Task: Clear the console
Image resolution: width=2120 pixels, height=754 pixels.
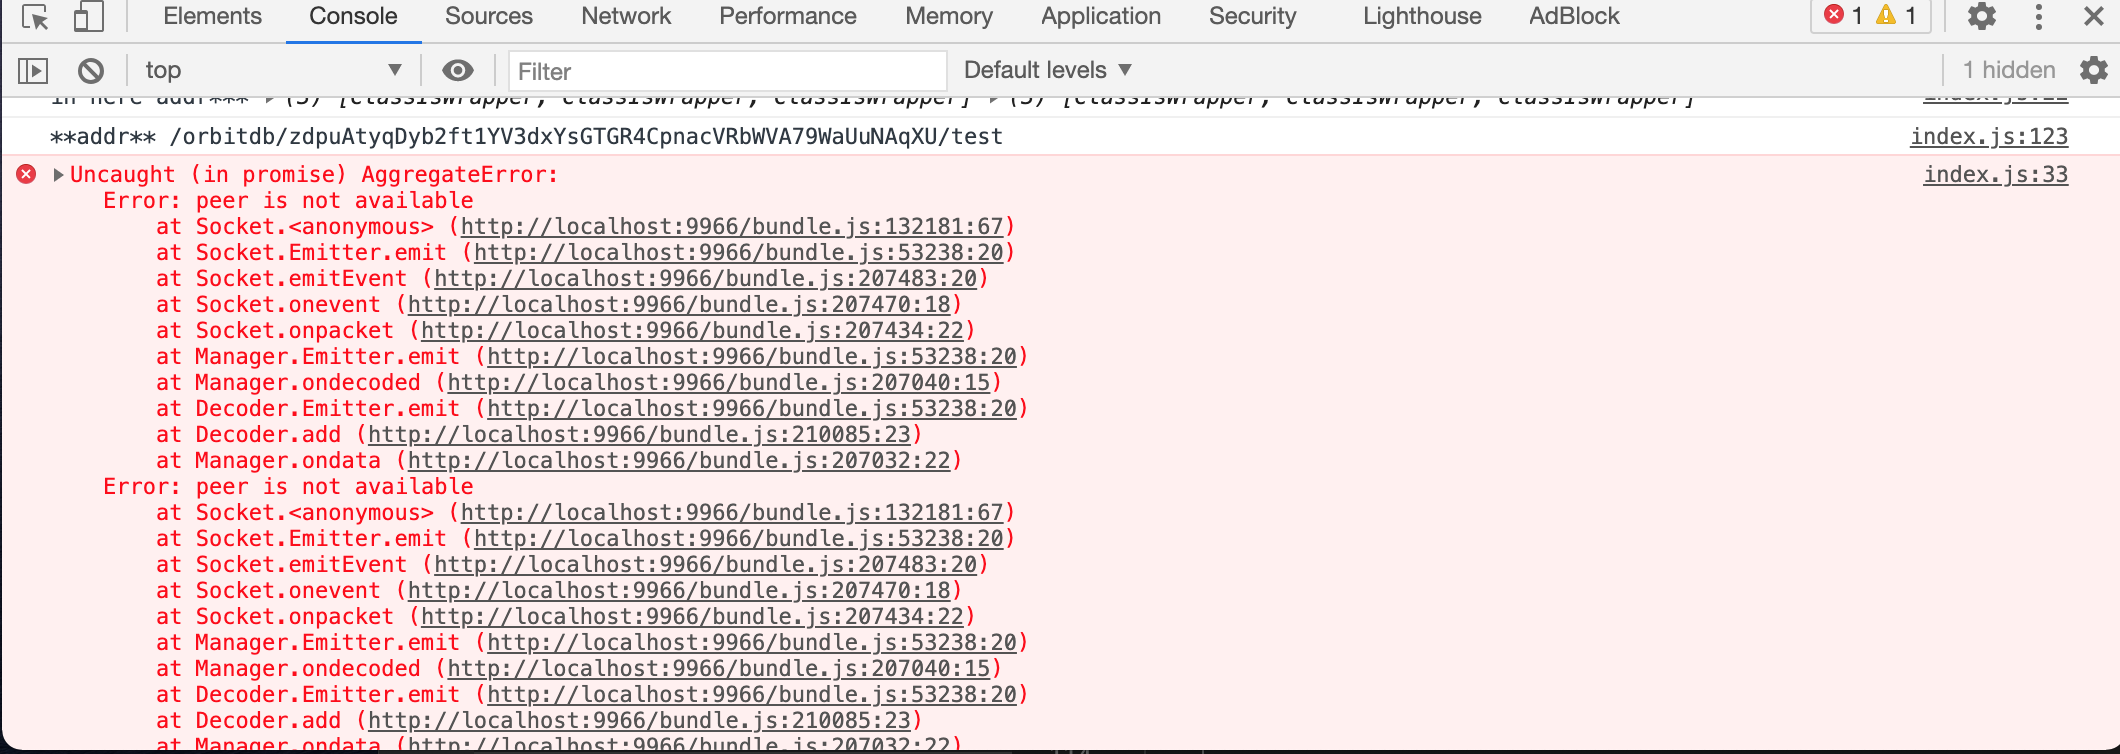Action: [91, 69]
